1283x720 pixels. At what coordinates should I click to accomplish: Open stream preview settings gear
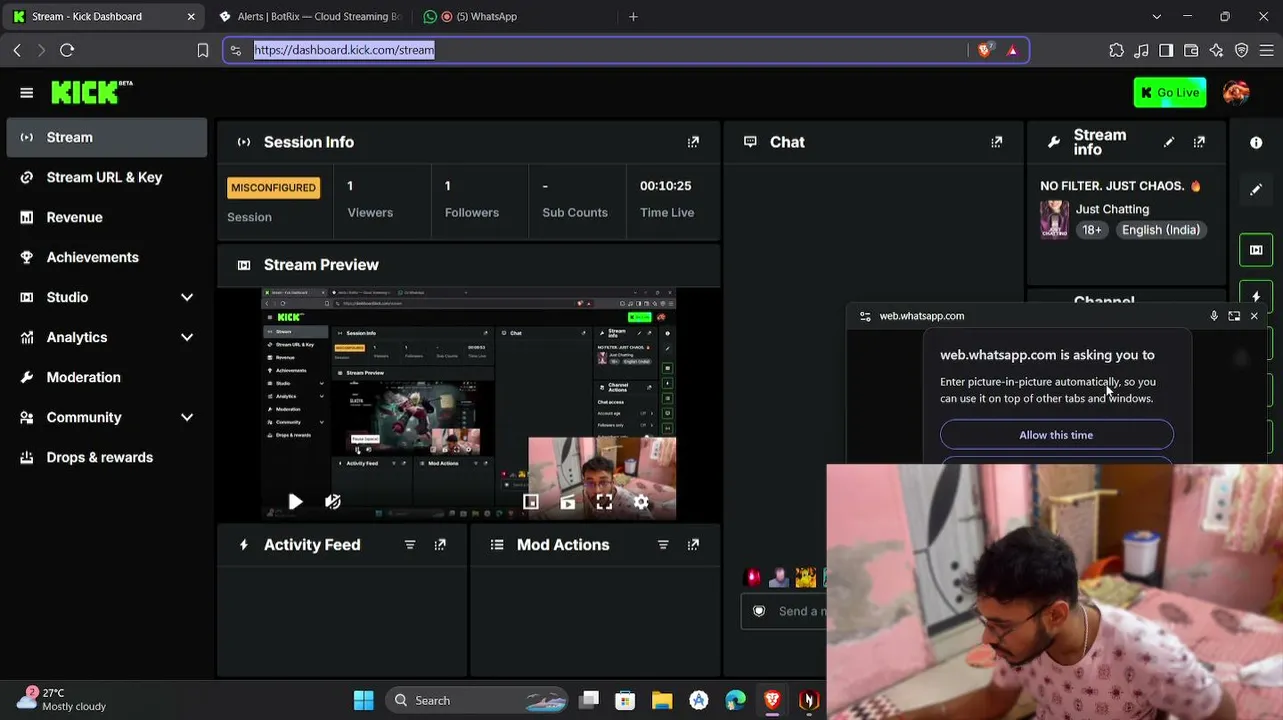641,502
